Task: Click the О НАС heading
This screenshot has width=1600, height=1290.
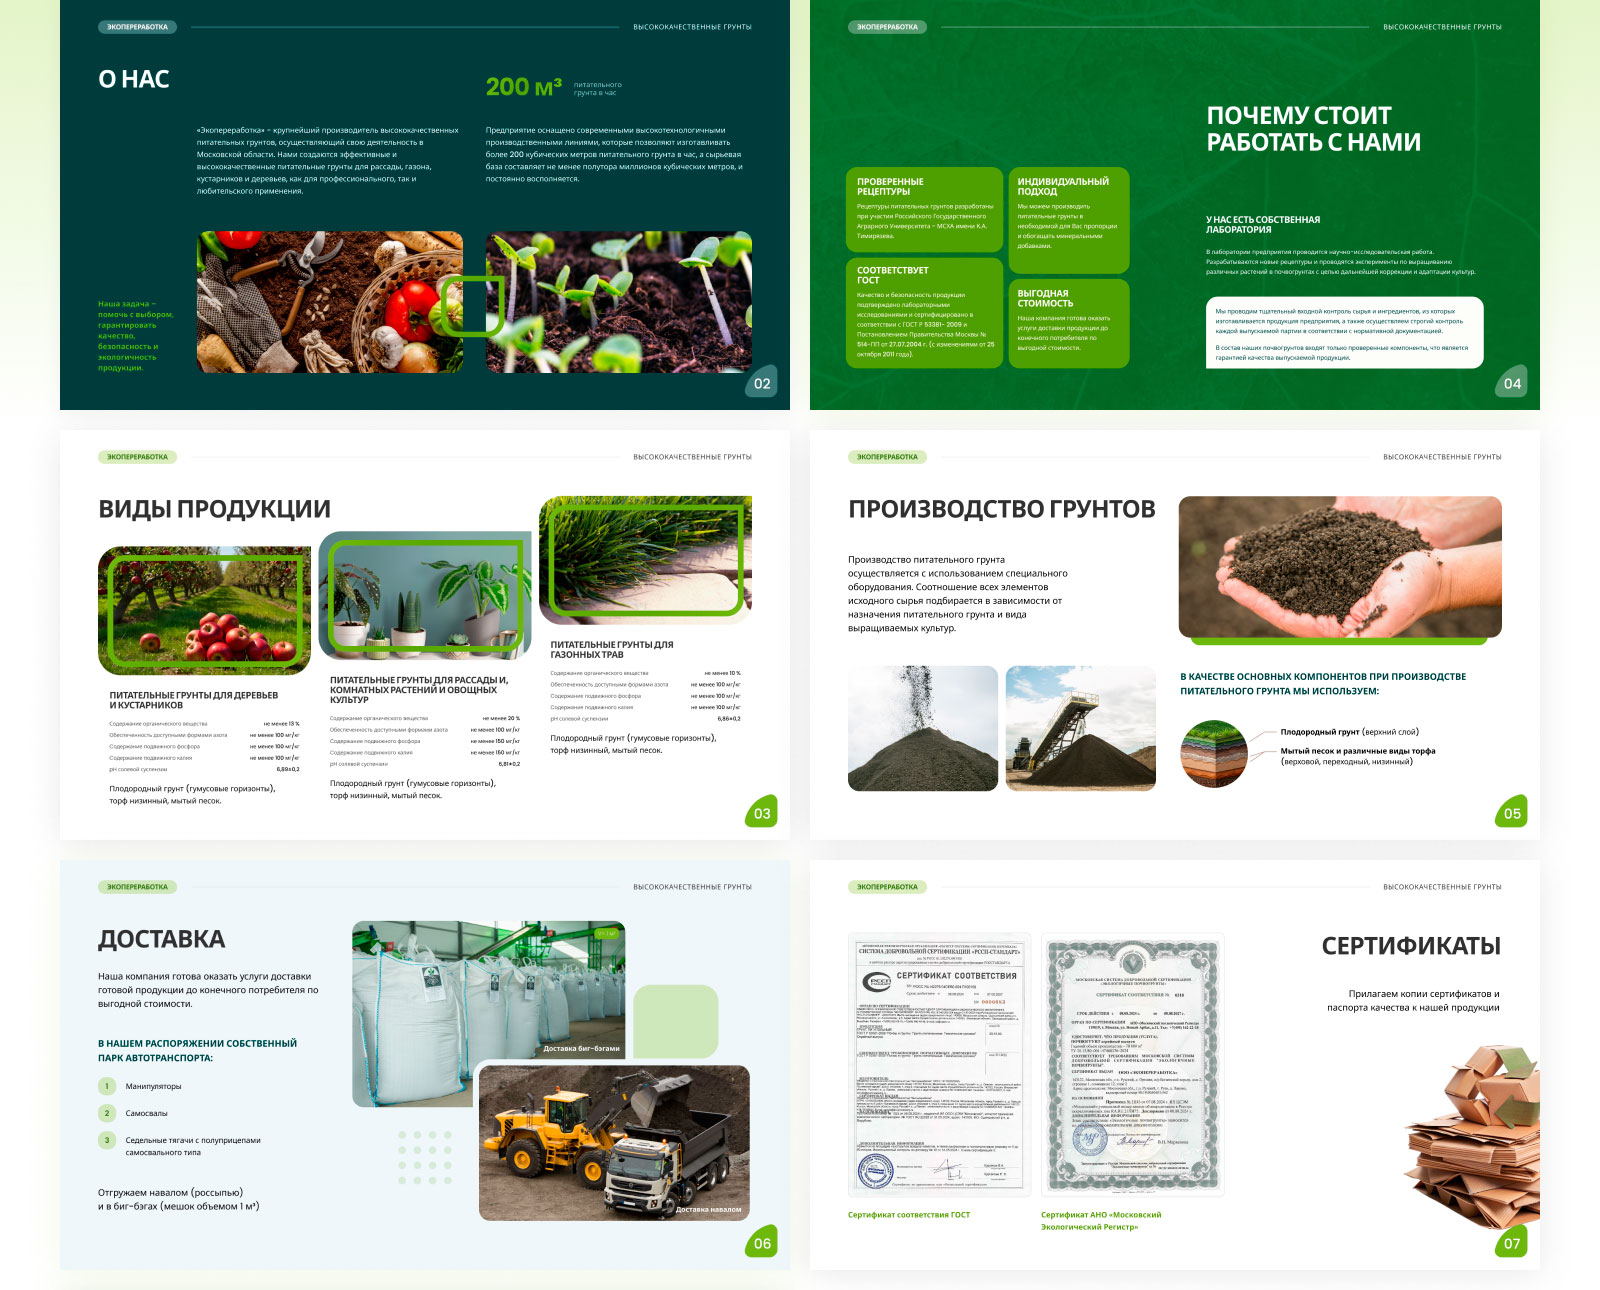Action: (134, 79)
